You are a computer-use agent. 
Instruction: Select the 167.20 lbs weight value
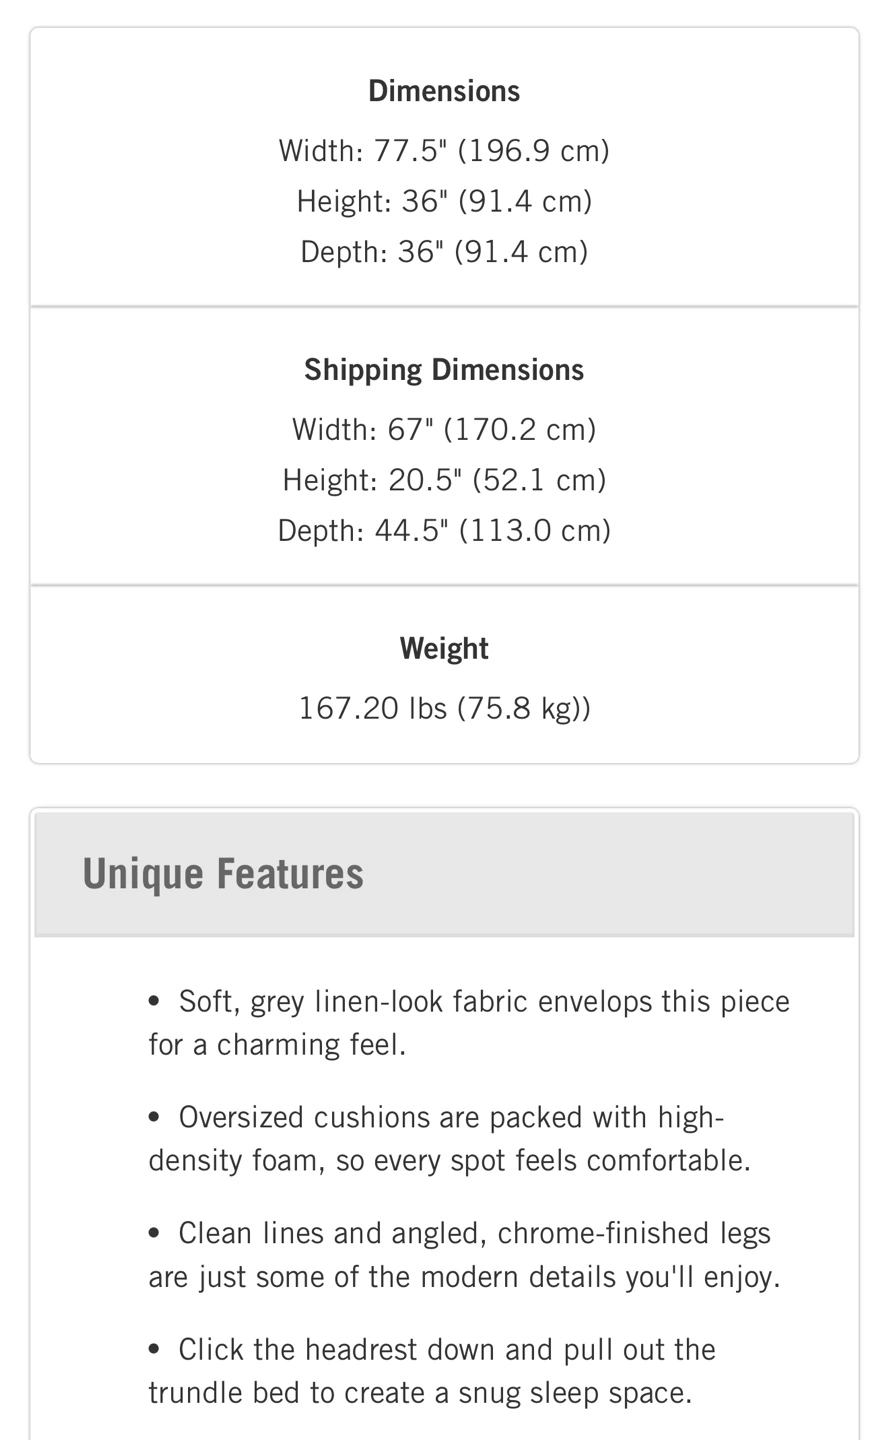pyautogui.click(x=444, y=708)
